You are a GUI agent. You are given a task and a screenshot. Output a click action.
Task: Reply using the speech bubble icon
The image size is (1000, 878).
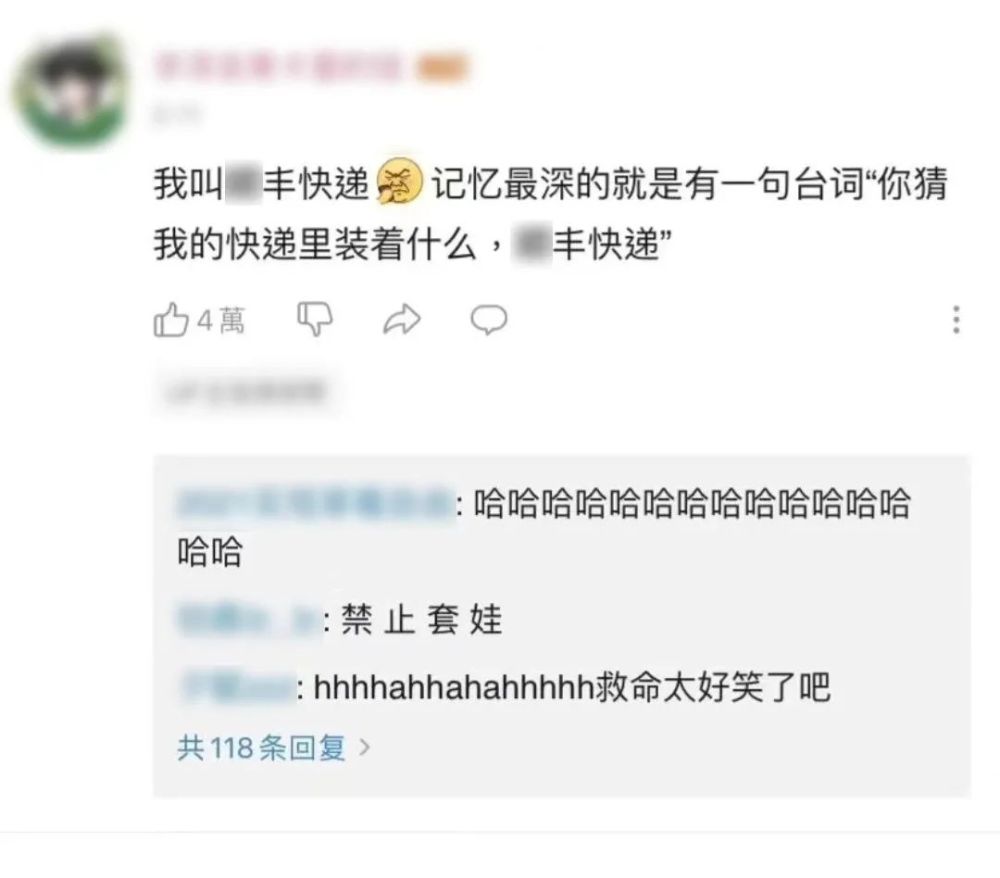click(x=489, y=319)
